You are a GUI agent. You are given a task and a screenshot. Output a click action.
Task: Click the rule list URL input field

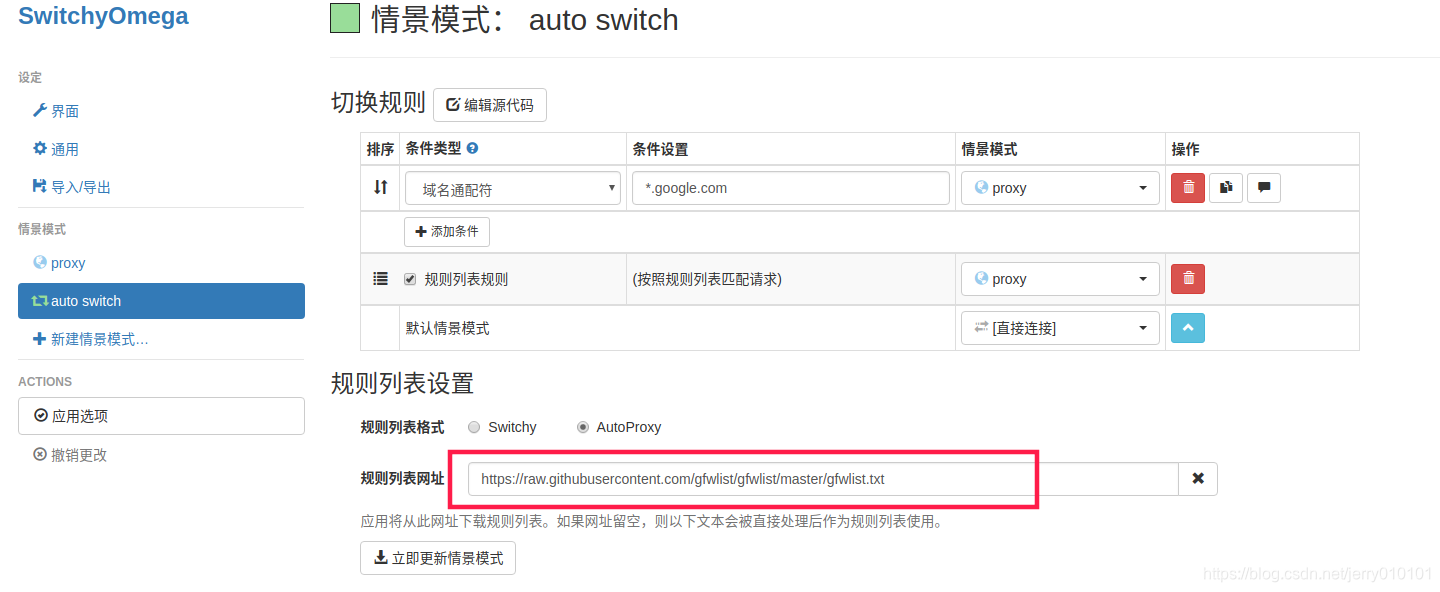tap(823, 479)
